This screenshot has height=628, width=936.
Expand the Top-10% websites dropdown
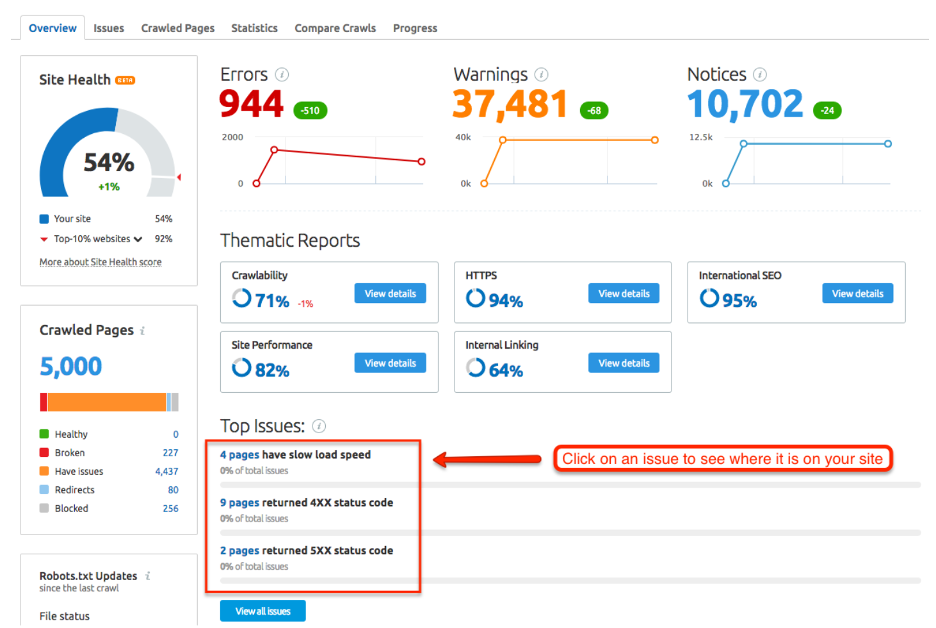(138, 239)
